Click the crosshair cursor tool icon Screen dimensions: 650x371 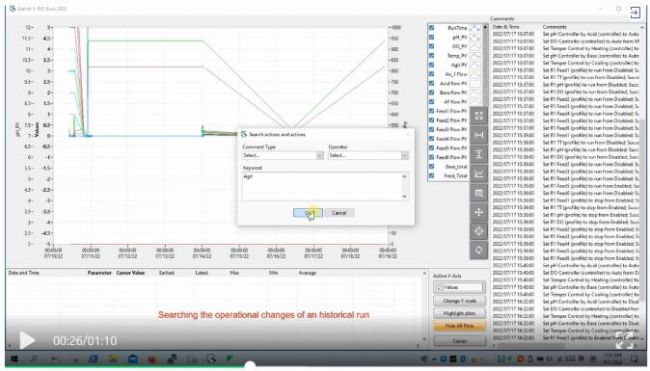[479, 231]
